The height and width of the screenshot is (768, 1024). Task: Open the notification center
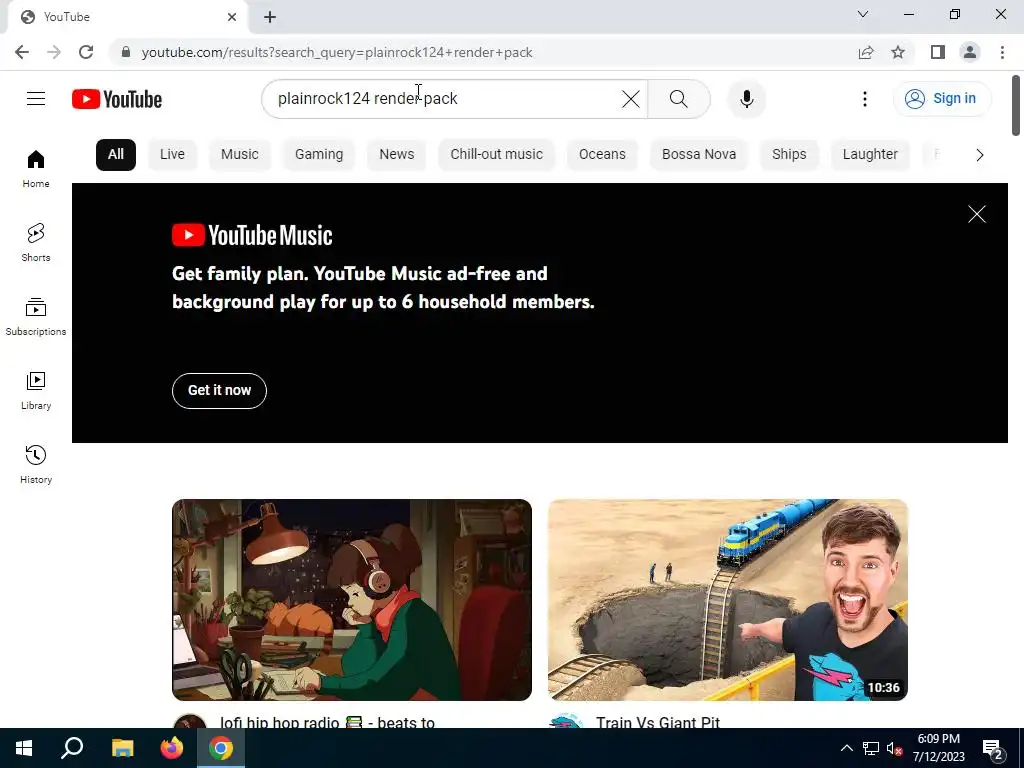tap(993, 748)
